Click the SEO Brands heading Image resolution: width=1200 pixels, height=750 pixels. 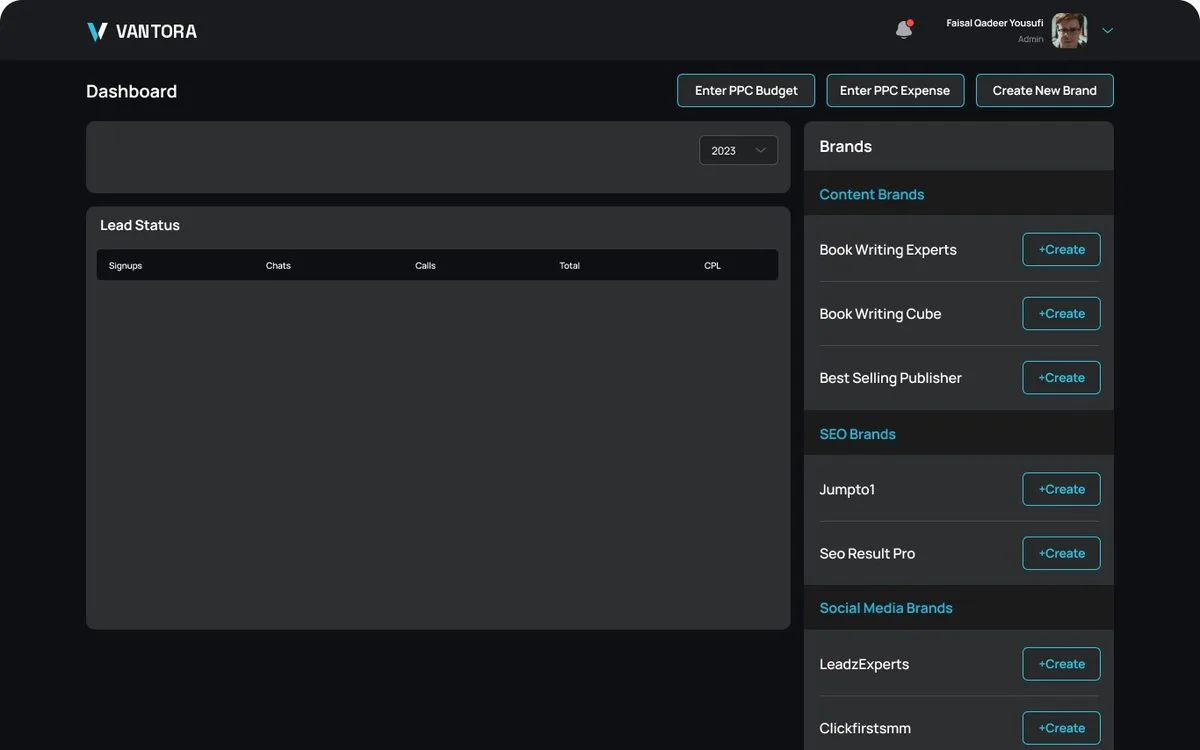tap(857, 434)
